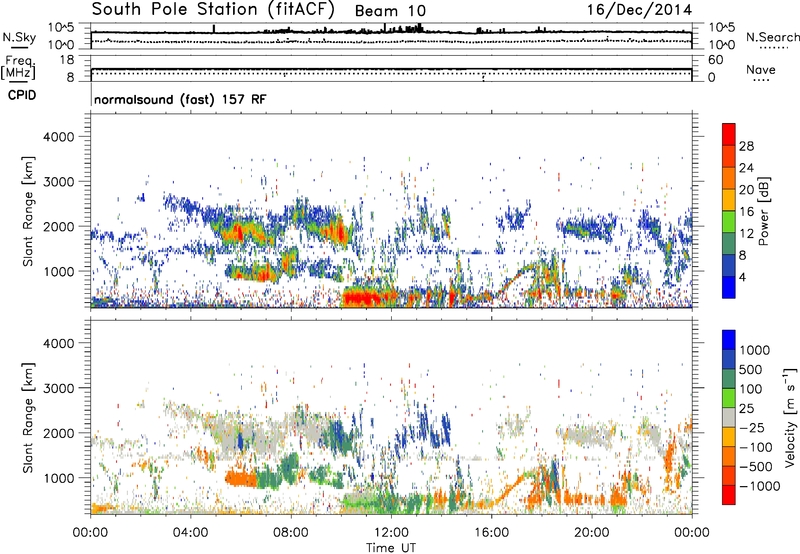Click the "Velocity [m s-1]" colorbar title

790,417
